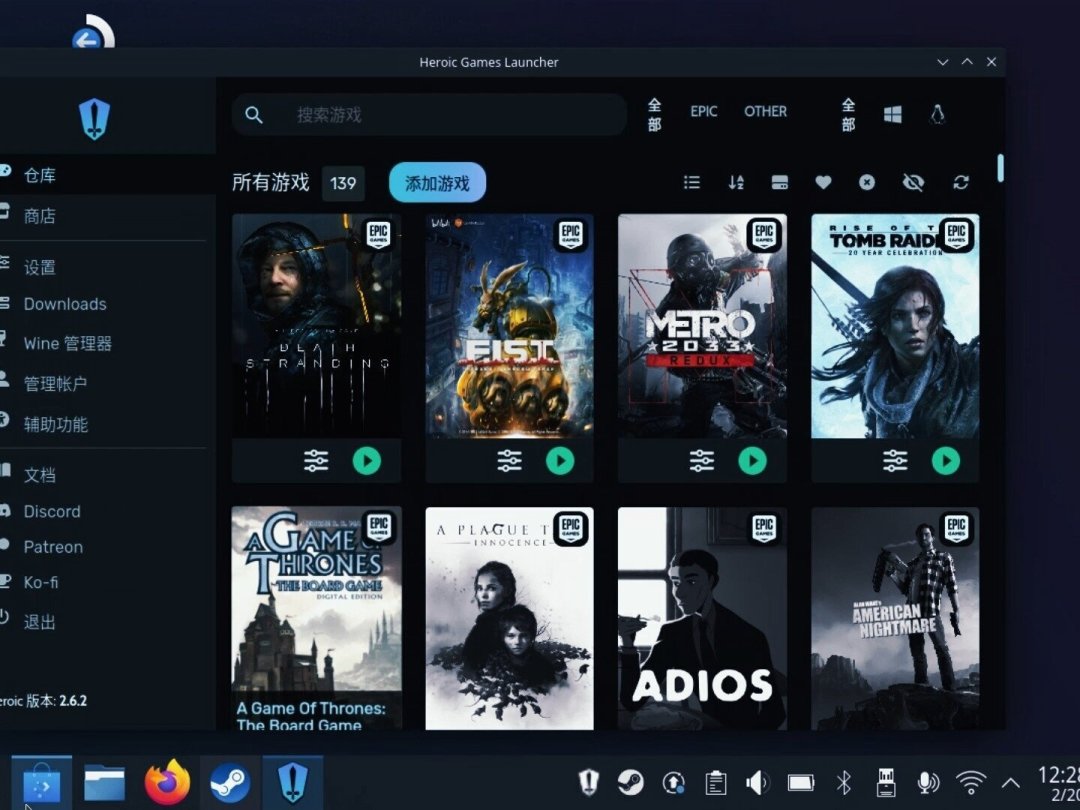
Task: Filter library to EPIC store
Action: 704,112
